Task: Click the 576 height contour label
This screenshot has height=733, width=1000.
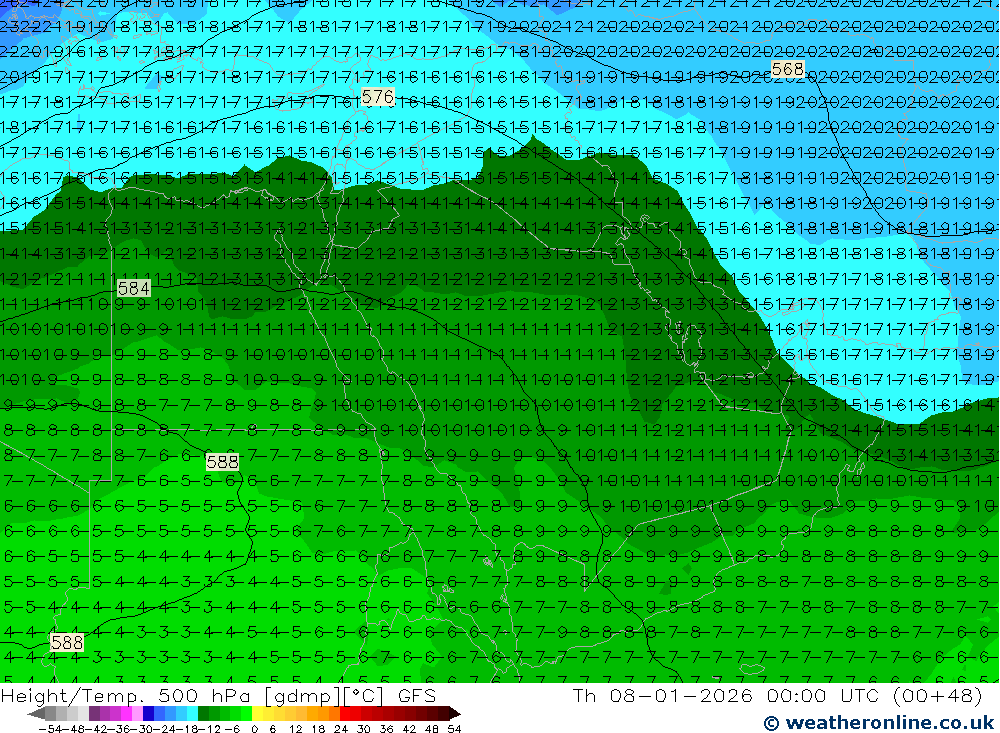Action: point(378,97)
